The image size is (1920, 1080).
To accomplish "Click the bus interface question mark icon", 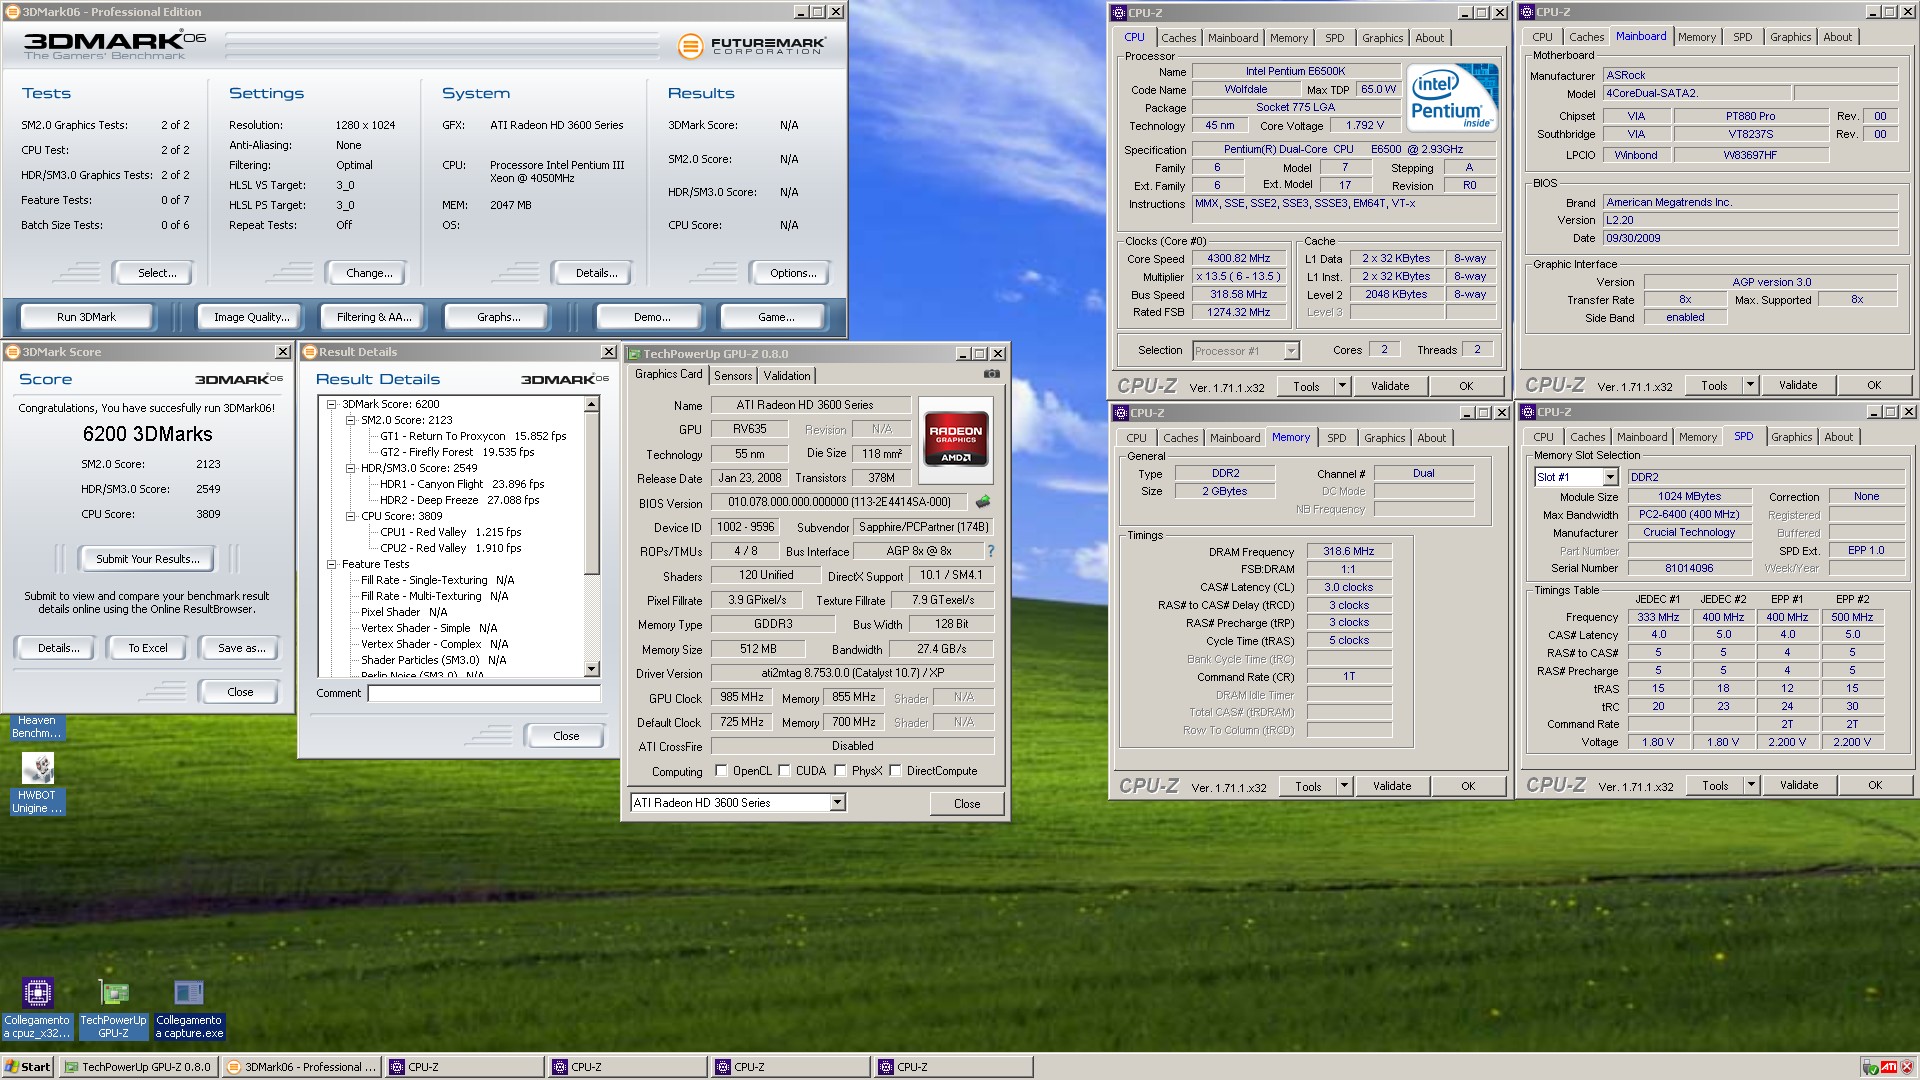I will click(x=991, y=551).
